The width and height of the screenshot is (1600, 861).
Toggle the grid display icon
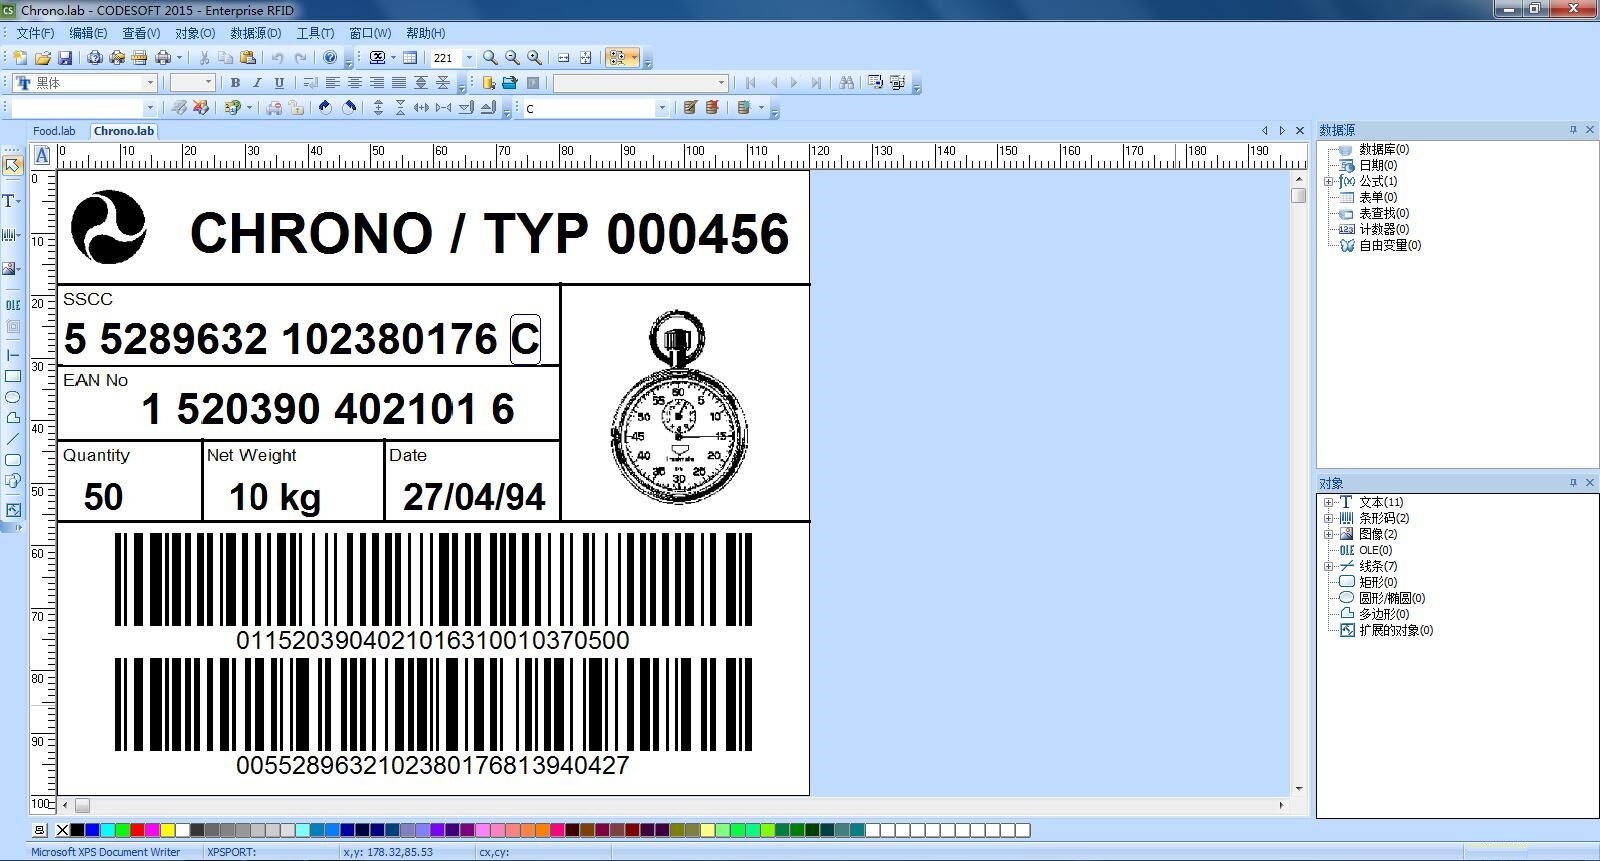click(x=410, y=58)
